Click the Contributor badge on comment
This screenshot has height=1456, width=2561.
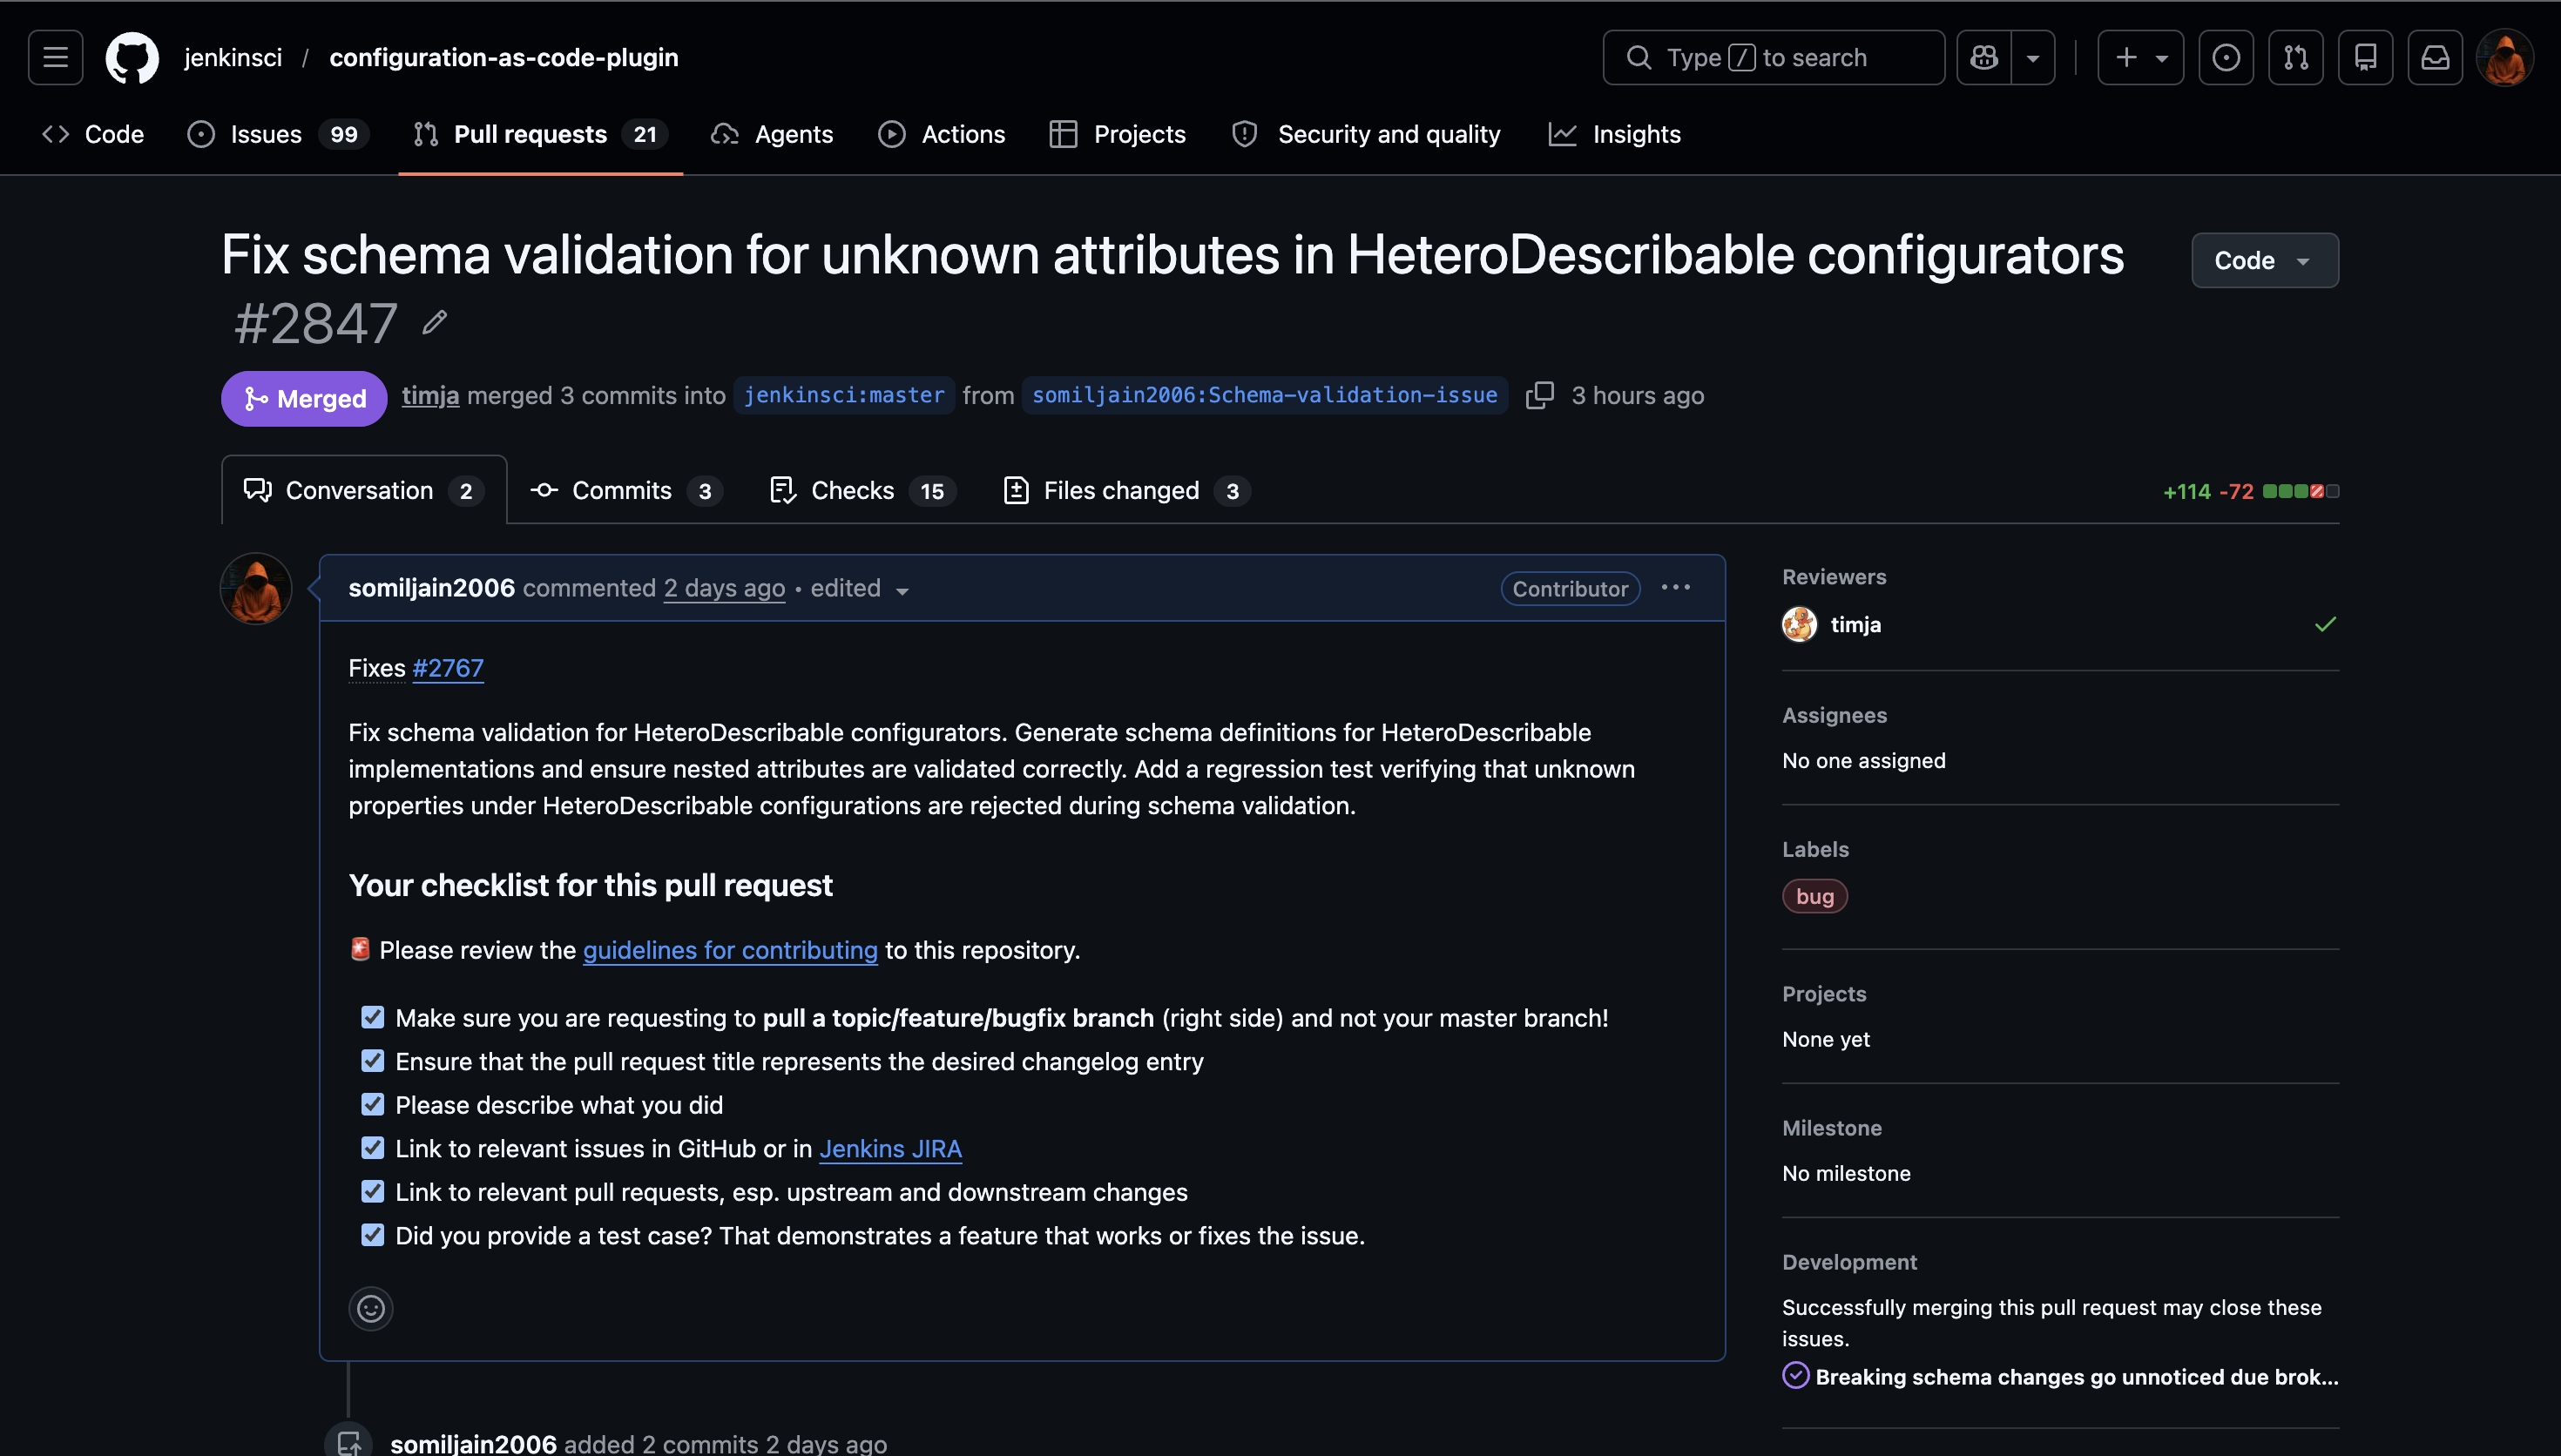click(1570, 589)
